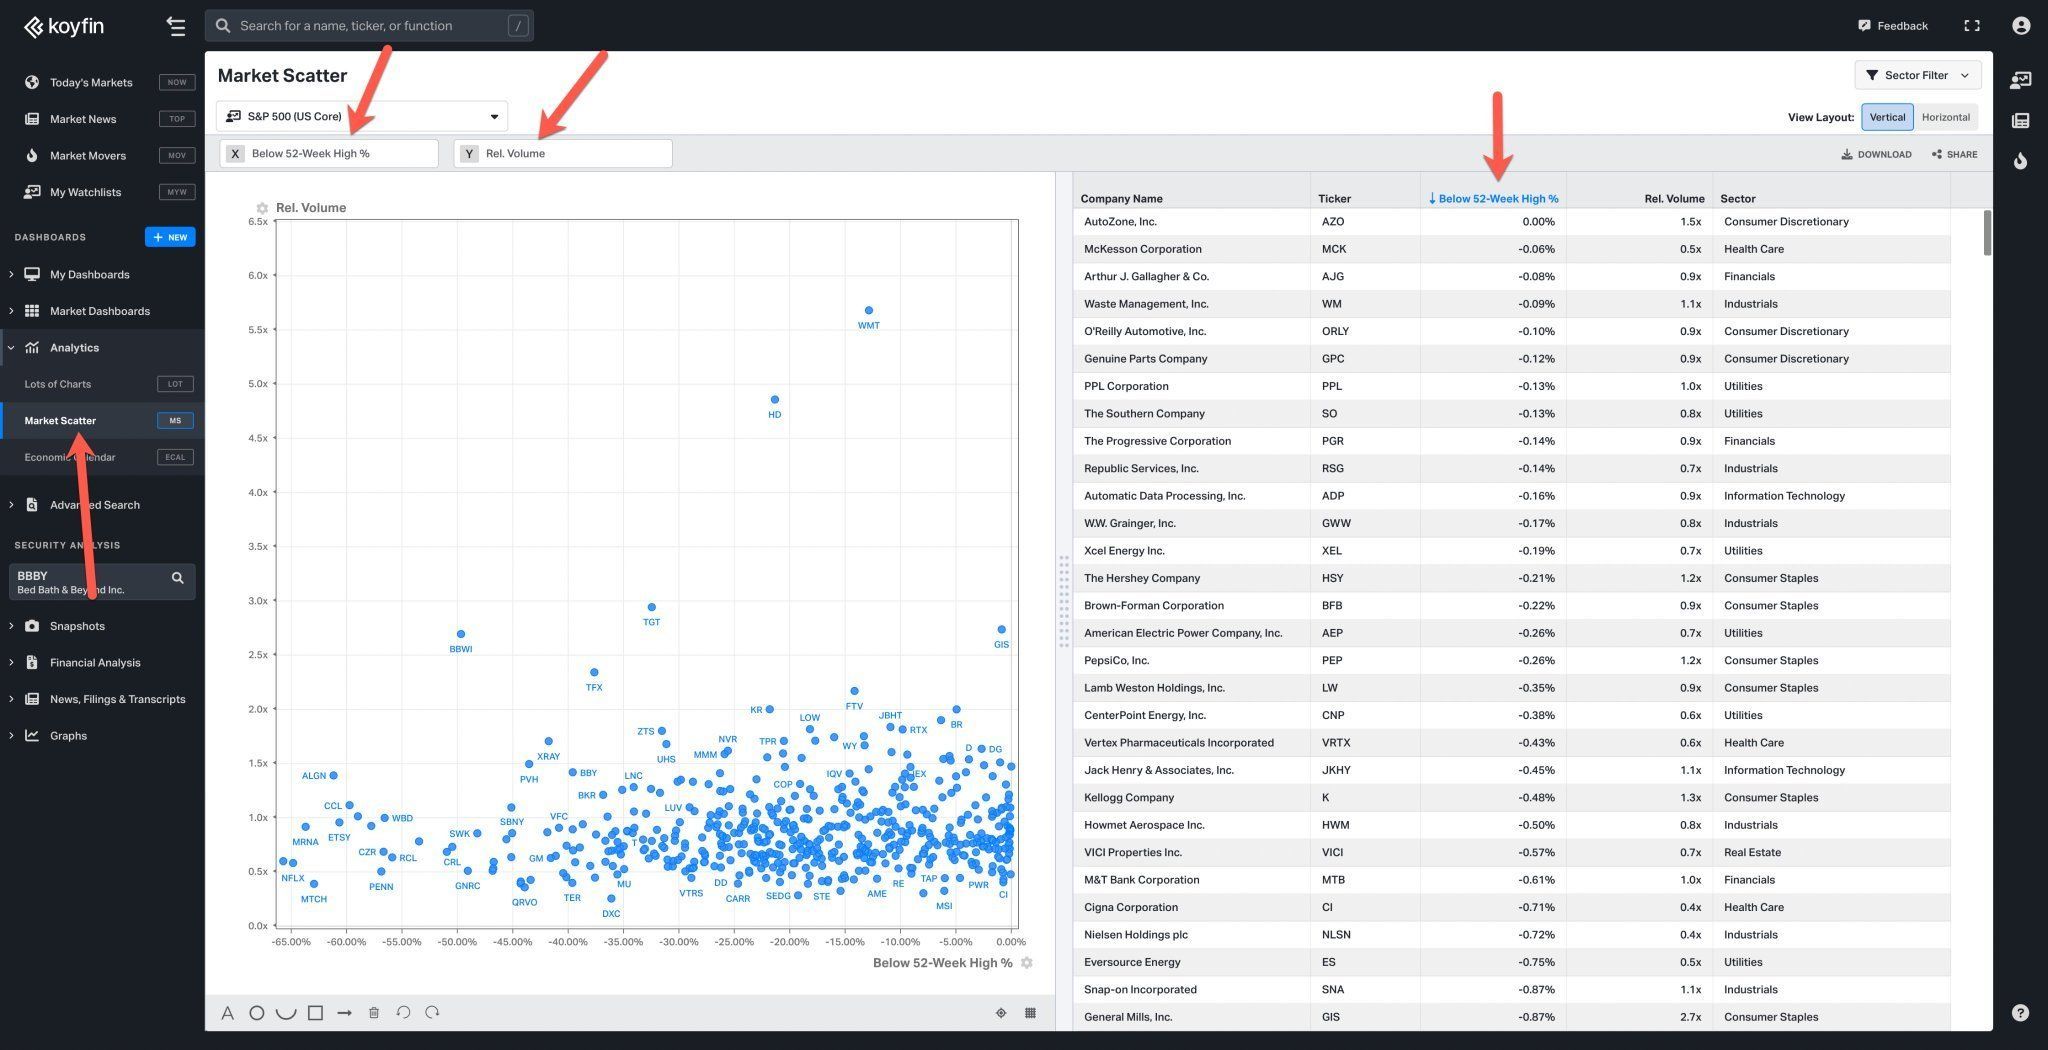Switch View Layout to Vertical
Image resolution: width=2048 pixels, height=1050 pixels.
point(1887,117)
